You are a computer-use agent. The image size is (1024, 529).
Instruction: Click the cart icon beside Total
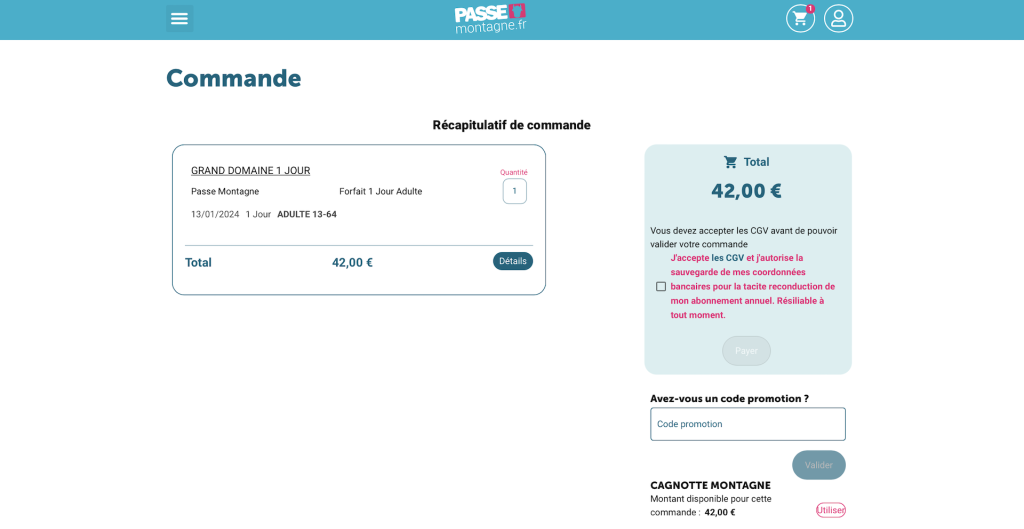click(x=730, y=162)
